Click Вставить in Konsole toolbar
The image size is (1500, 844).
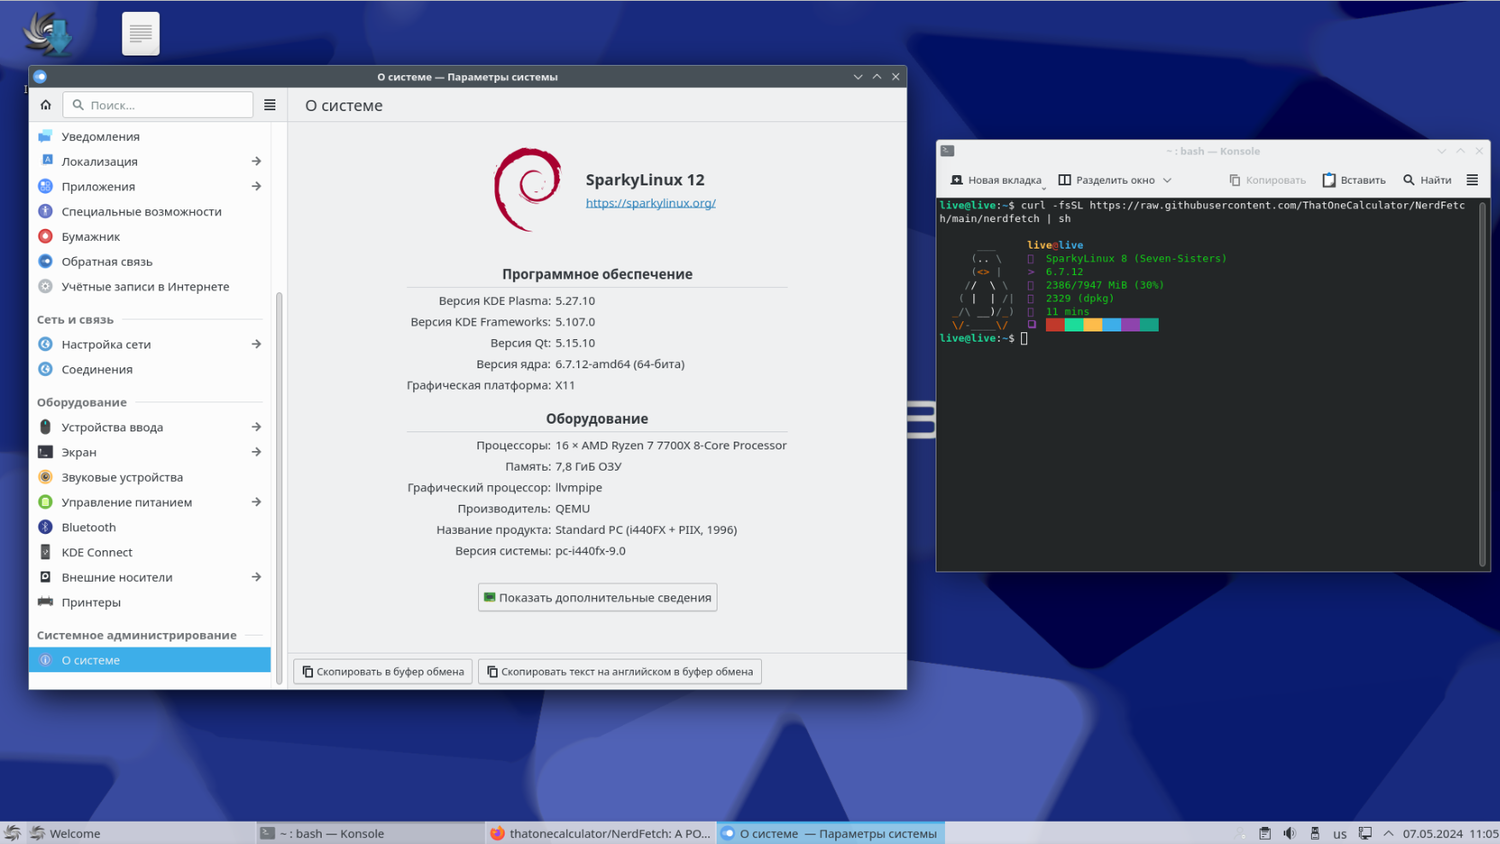tap(1354, 180)
